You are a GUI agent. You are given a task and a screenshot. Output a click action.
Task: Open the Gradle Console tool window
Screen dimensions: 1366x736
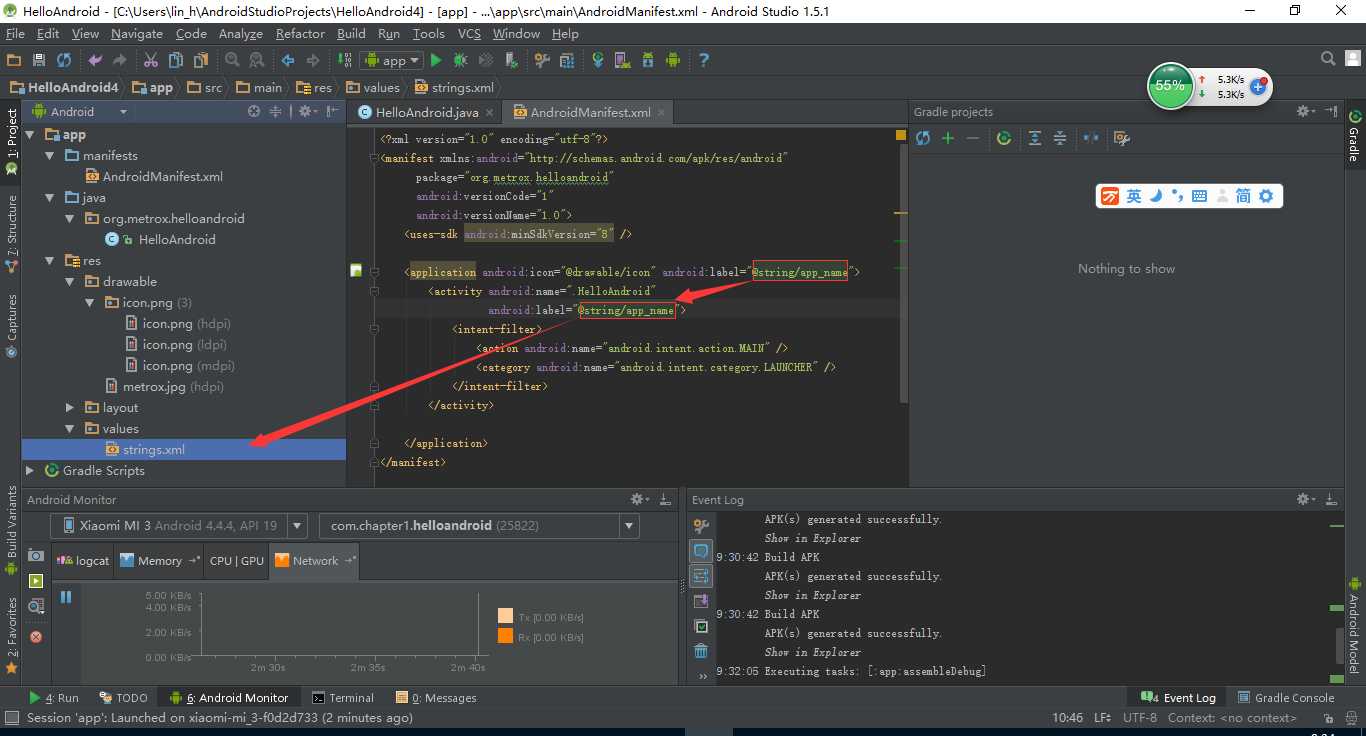click(x=1286, y=698)
